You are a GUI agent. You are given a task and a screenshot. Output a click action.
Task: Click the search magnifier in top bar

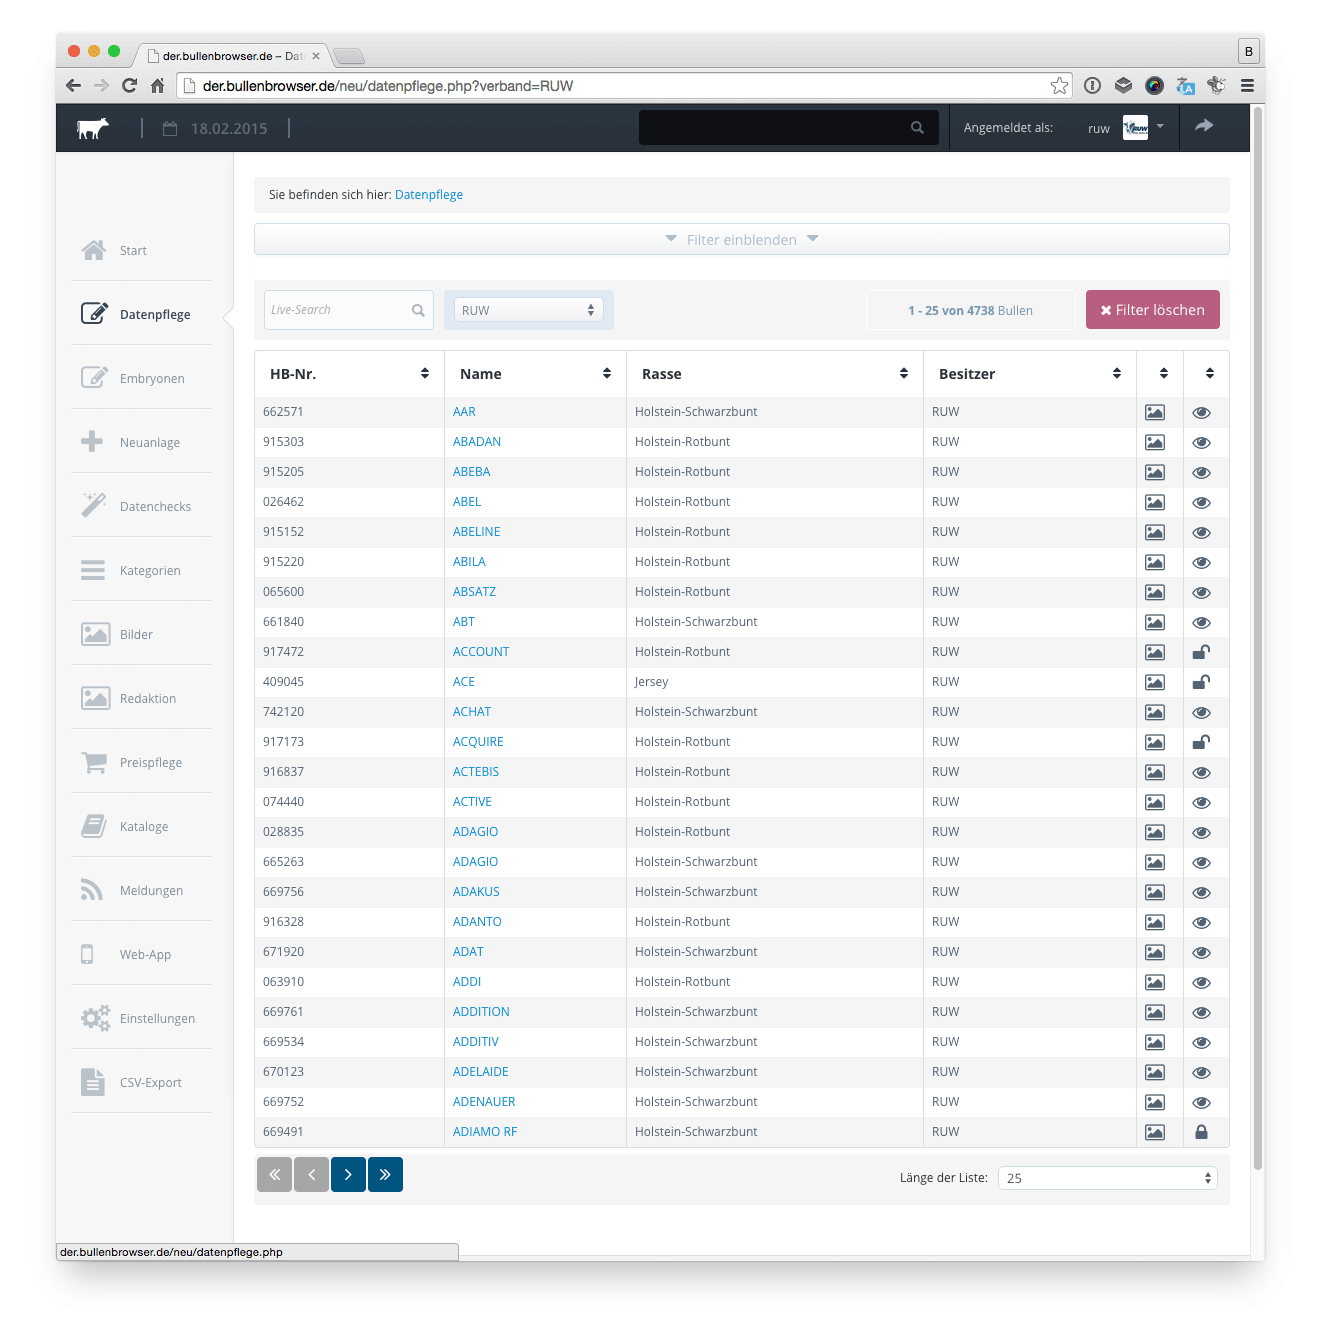coord(917,128)
